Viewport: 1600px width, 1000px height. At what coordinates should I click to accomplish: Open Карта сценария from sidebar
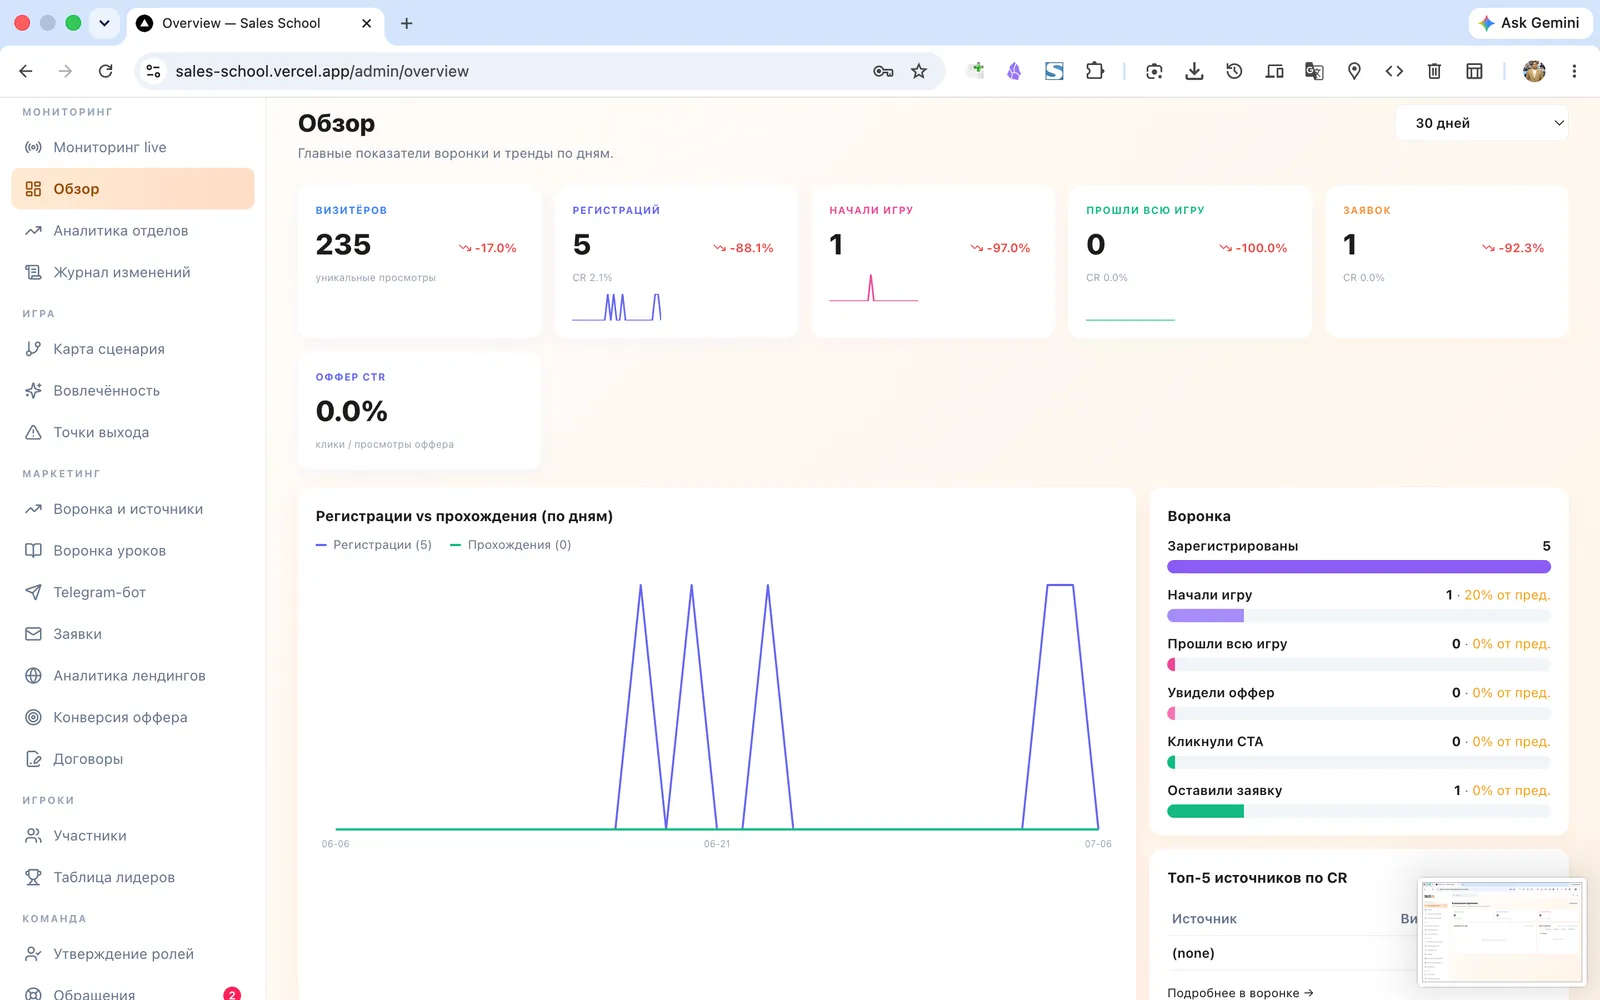[133, 349]
